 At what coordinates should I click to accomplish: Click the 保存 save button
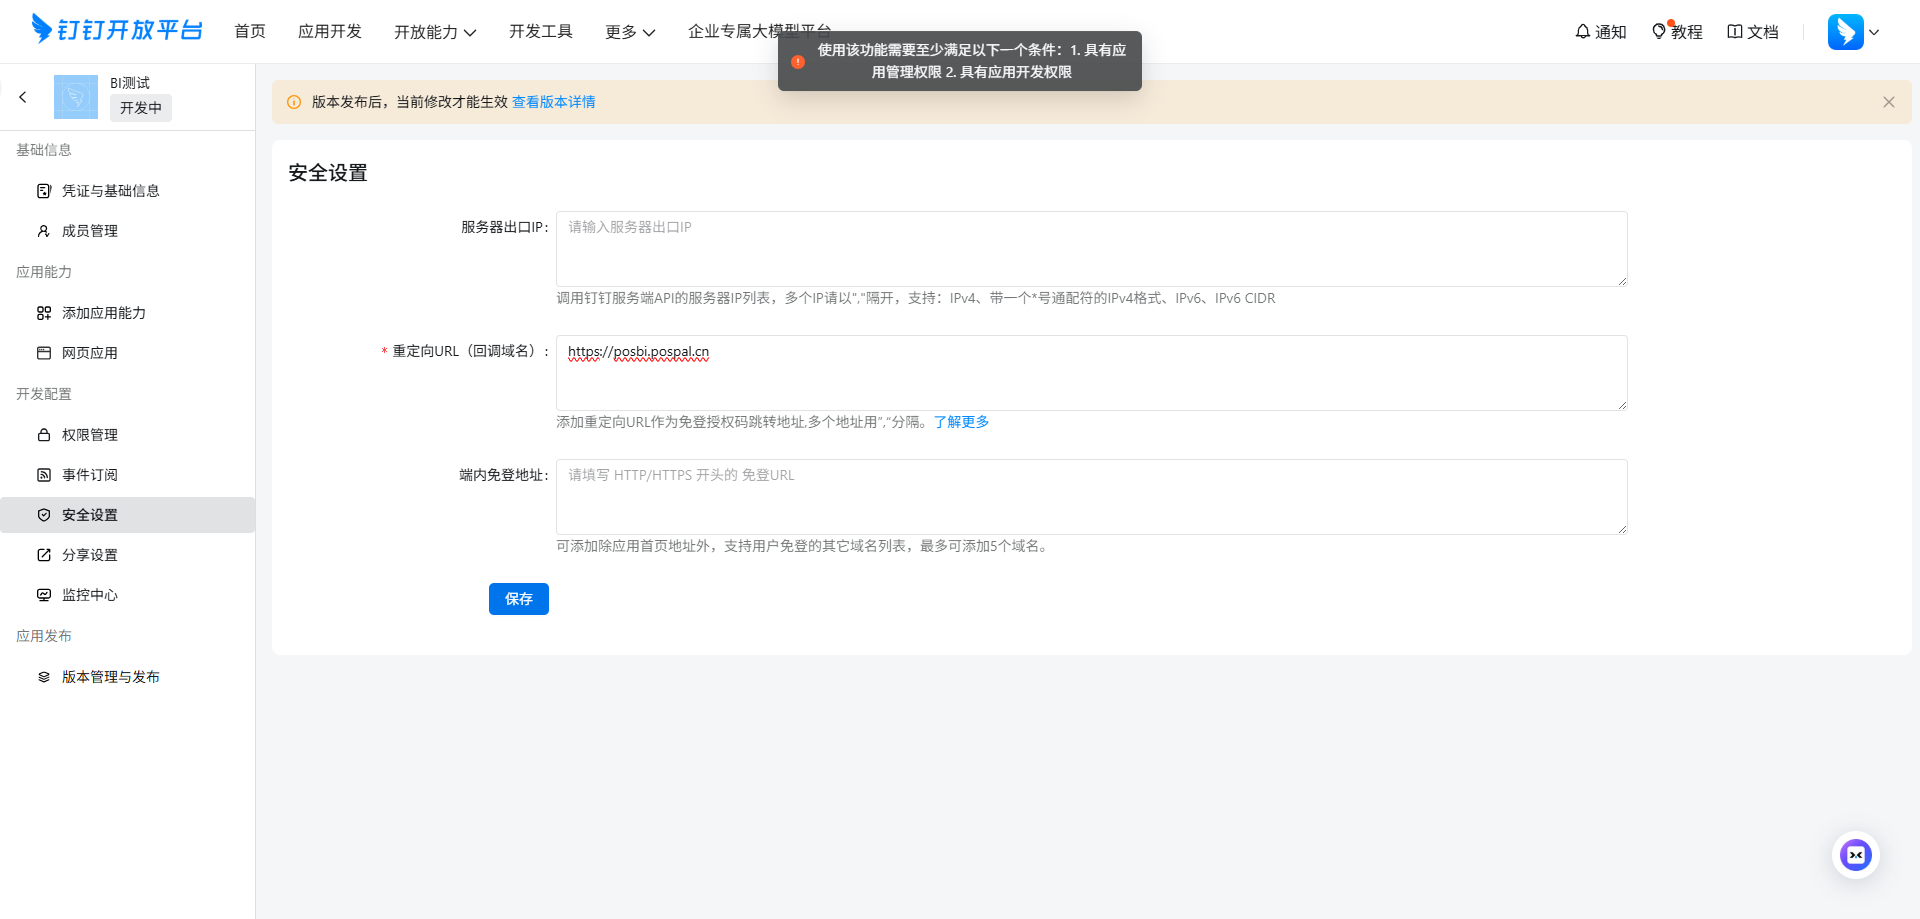(518, 599)
